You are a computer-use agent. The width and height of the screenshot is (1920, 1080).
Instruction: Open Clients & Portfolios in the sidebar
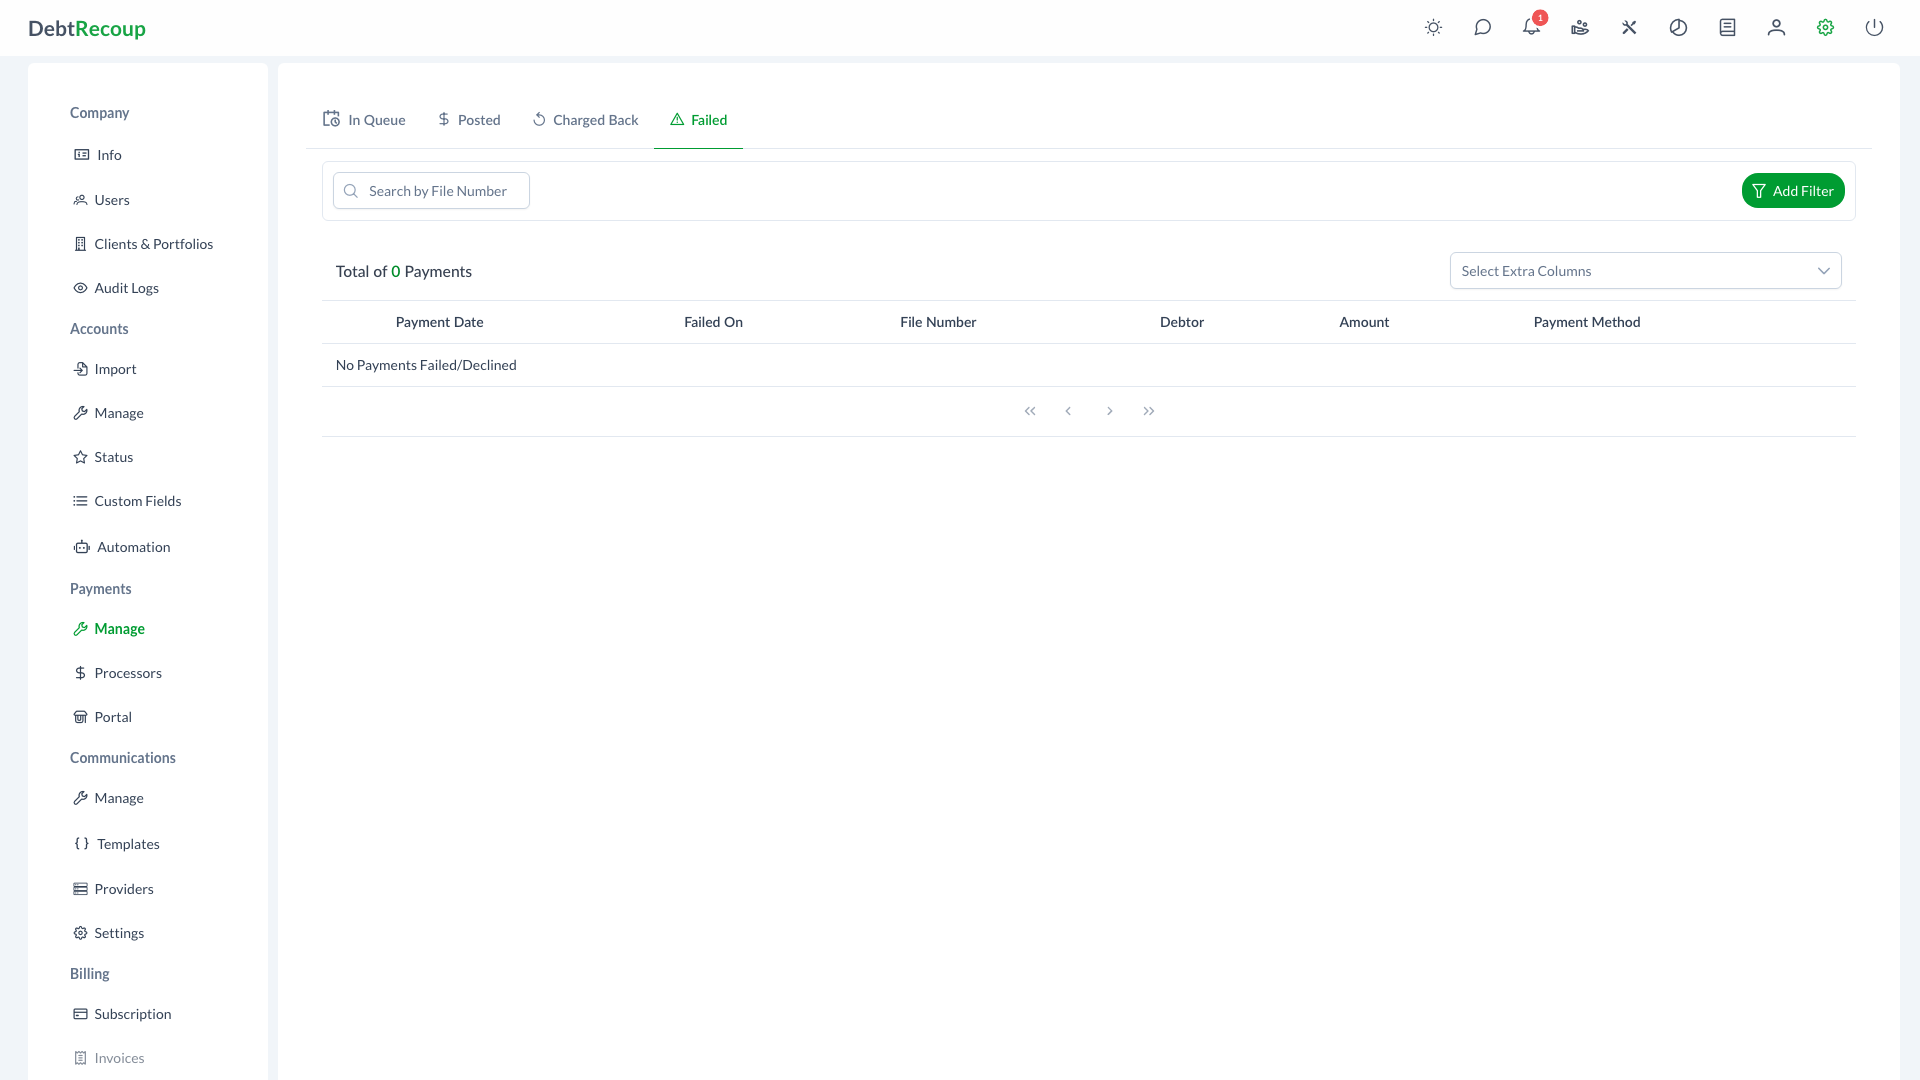click(154, 243)
